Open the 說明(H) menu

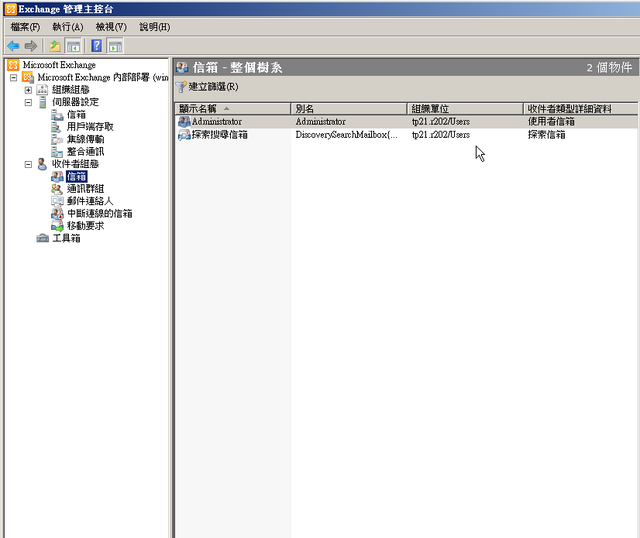155,27
